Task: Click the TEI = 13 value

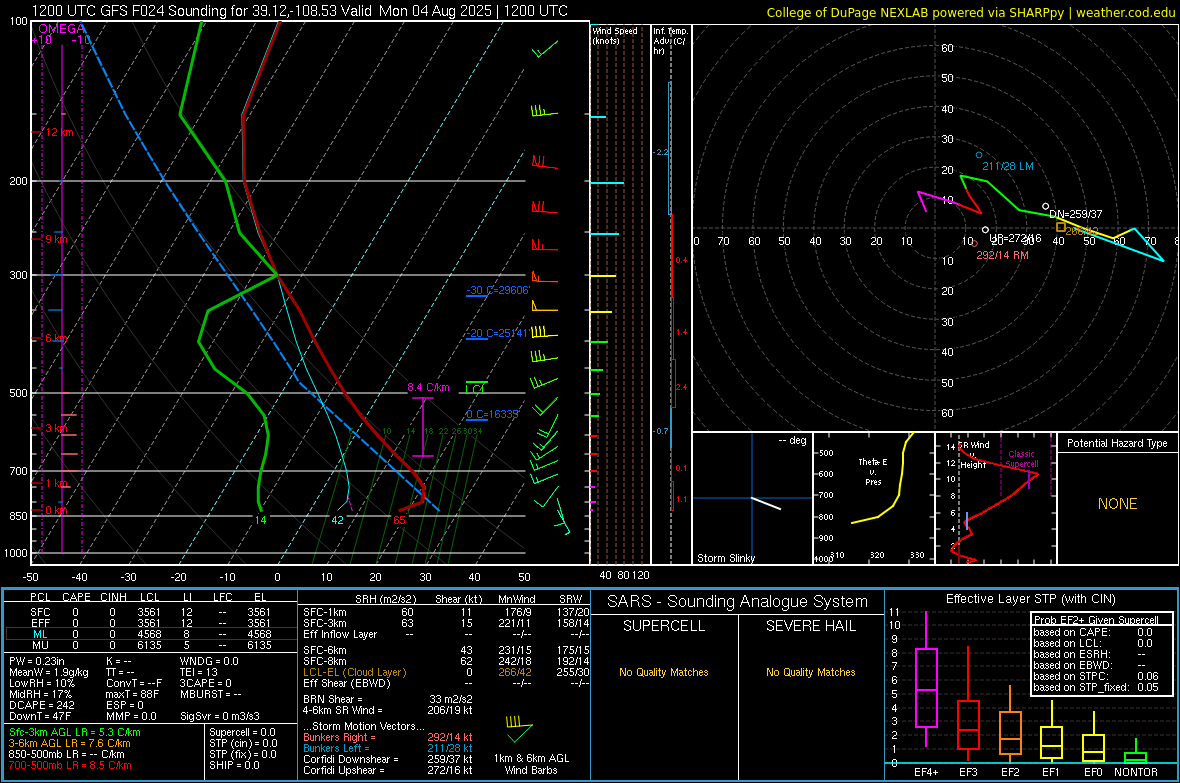Action: click(x=199, y=672)
